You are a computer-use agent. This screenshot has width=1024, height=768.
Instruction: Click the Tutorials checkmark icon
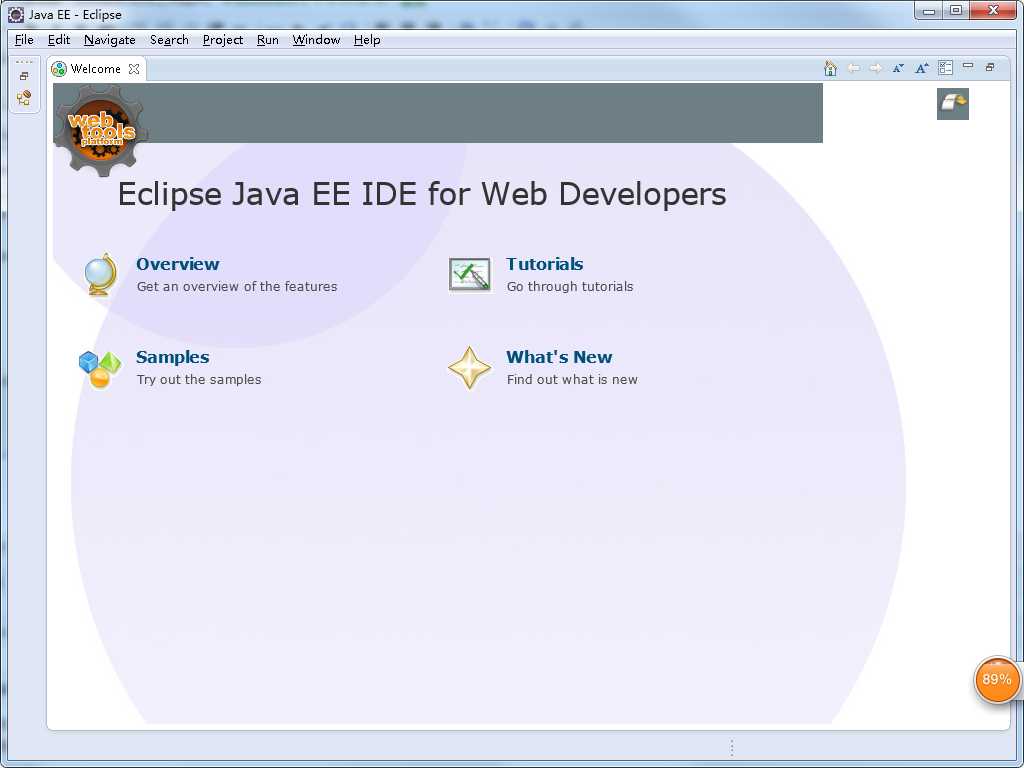470,274
